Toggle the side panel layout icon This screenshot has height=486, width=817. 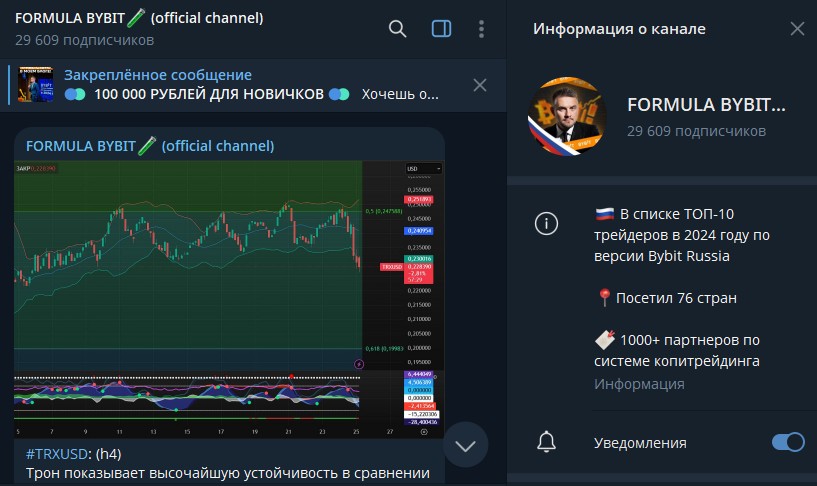[x=441, y=29]
